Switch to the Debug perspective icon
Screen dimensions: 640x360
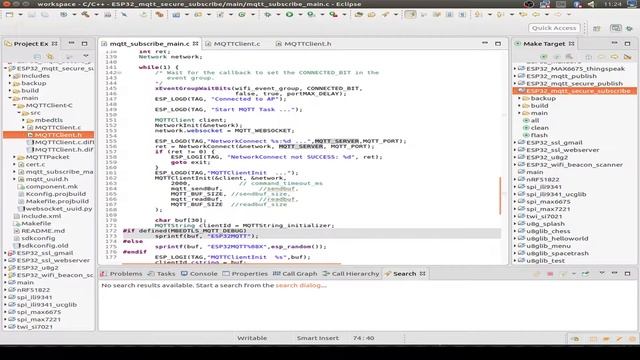[630, 28]
